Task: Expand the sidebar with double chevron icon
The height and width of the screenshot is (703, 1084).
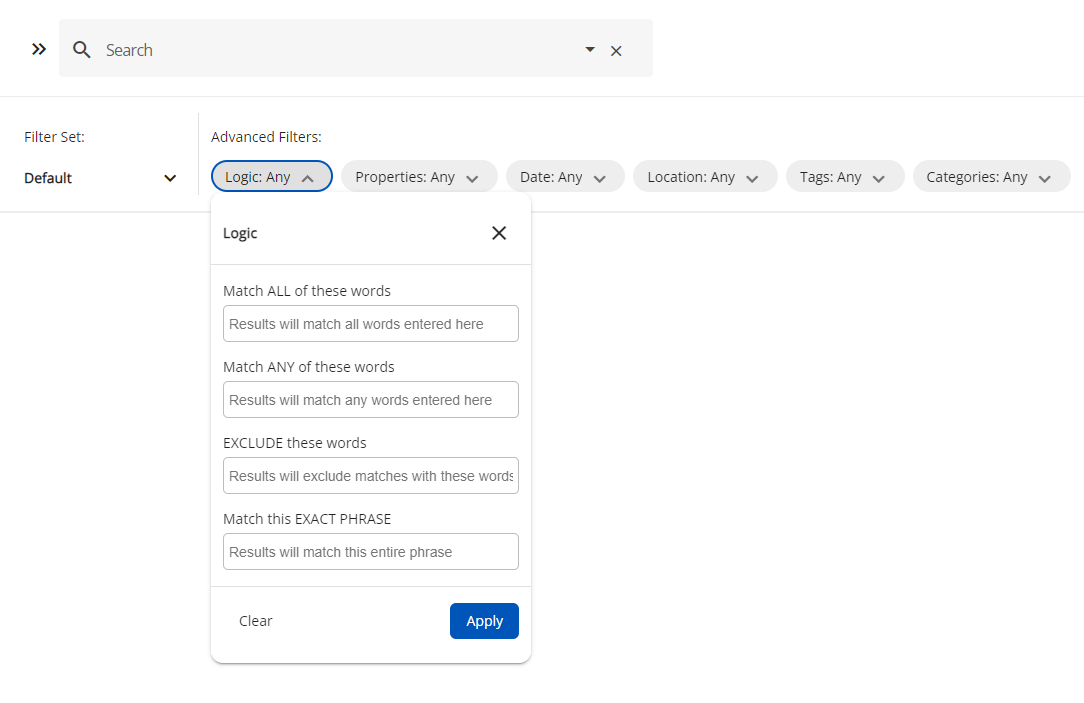Action: [x=39, y=49]
